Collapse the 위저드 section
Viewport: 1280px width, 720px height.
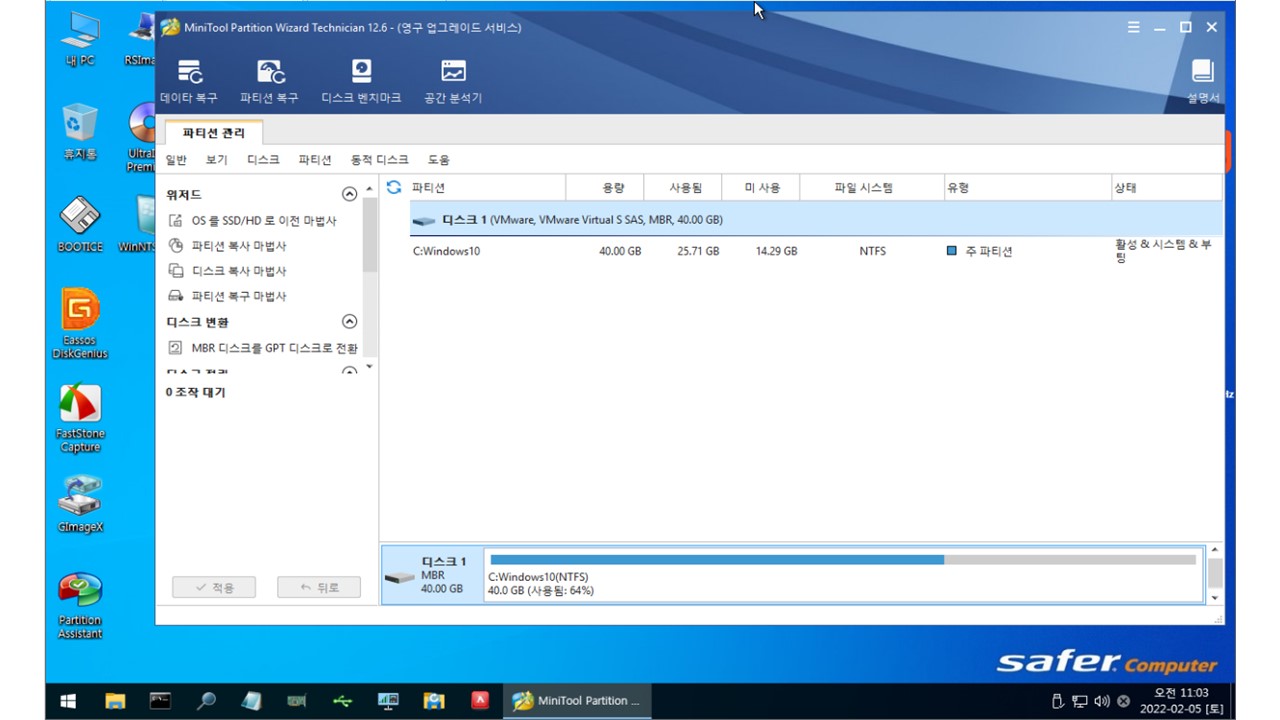click(x=349, y=195)
